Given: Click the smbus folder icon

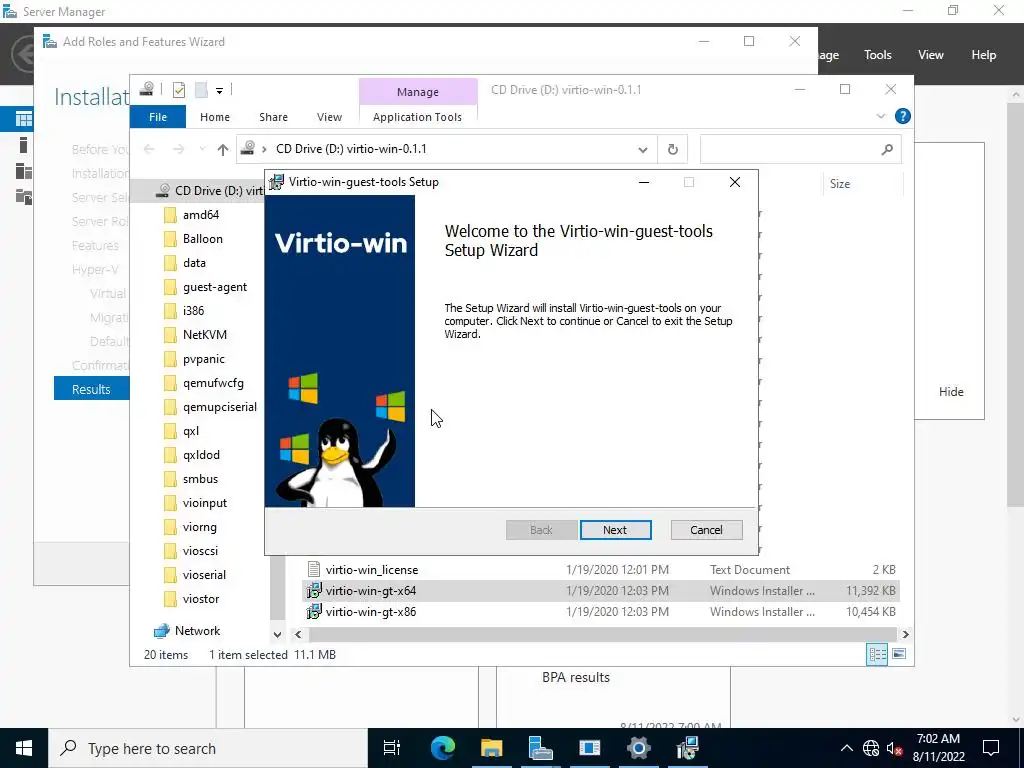Looking at the screenshot, I should point(170,479).
